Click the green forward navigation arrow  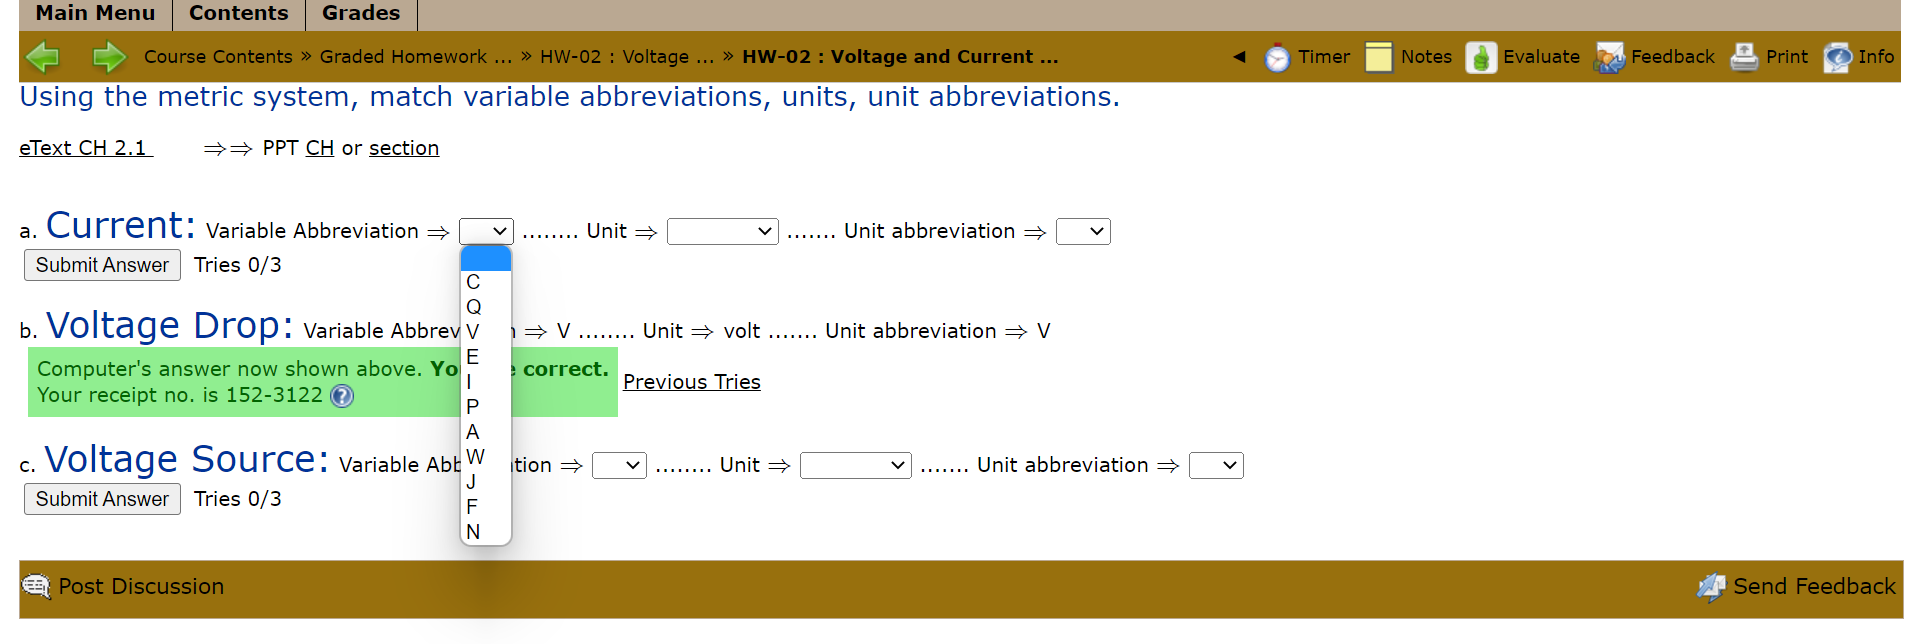point(109,57)
